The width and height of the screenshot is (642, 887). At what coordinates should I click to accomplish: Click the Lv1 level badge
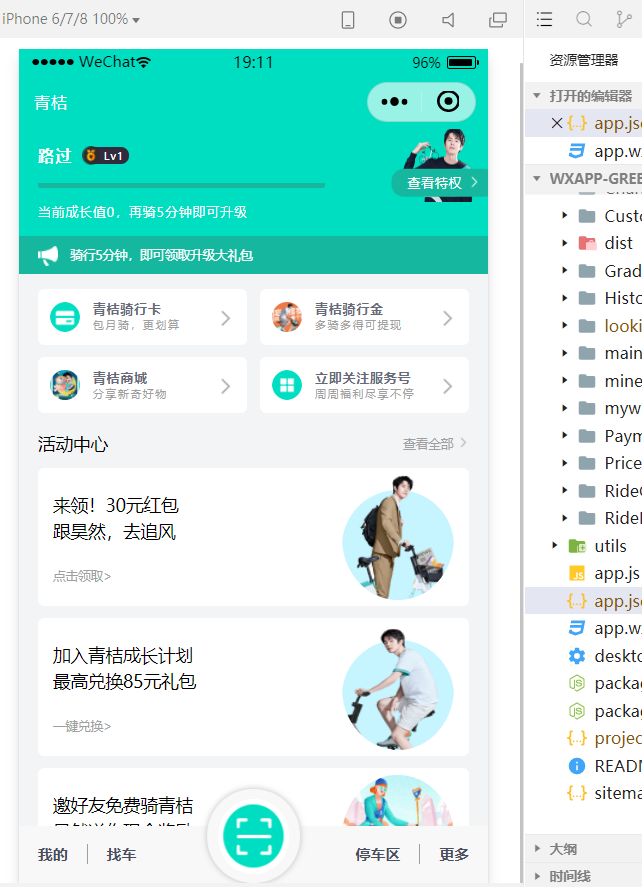coord(106,156)
